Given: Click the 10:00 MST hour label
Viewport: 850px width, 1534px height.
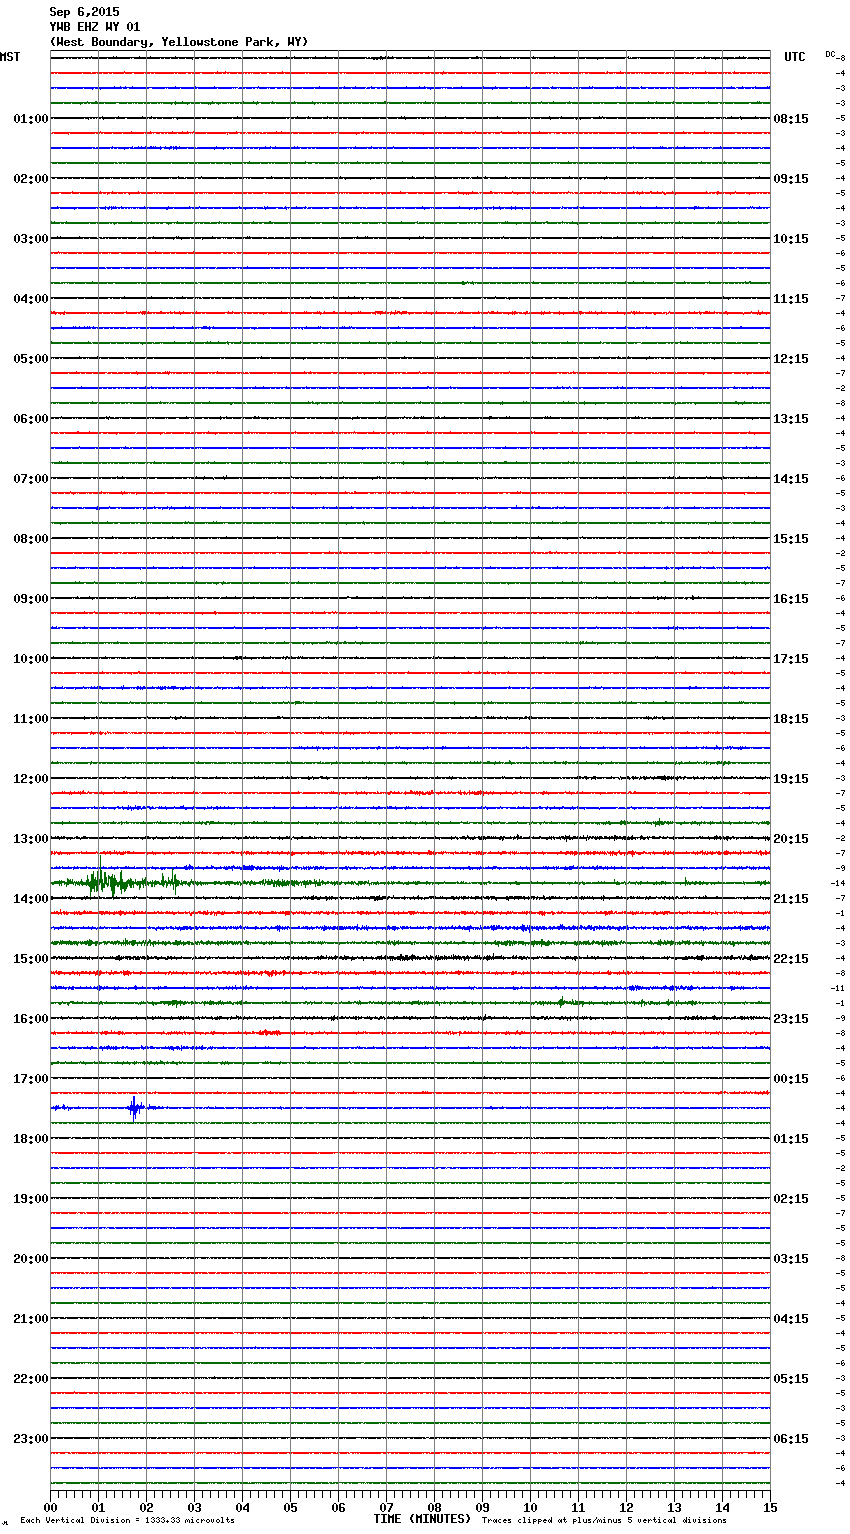Looking at the screenshot, I should pyautogui.click(x=31, y=659).
